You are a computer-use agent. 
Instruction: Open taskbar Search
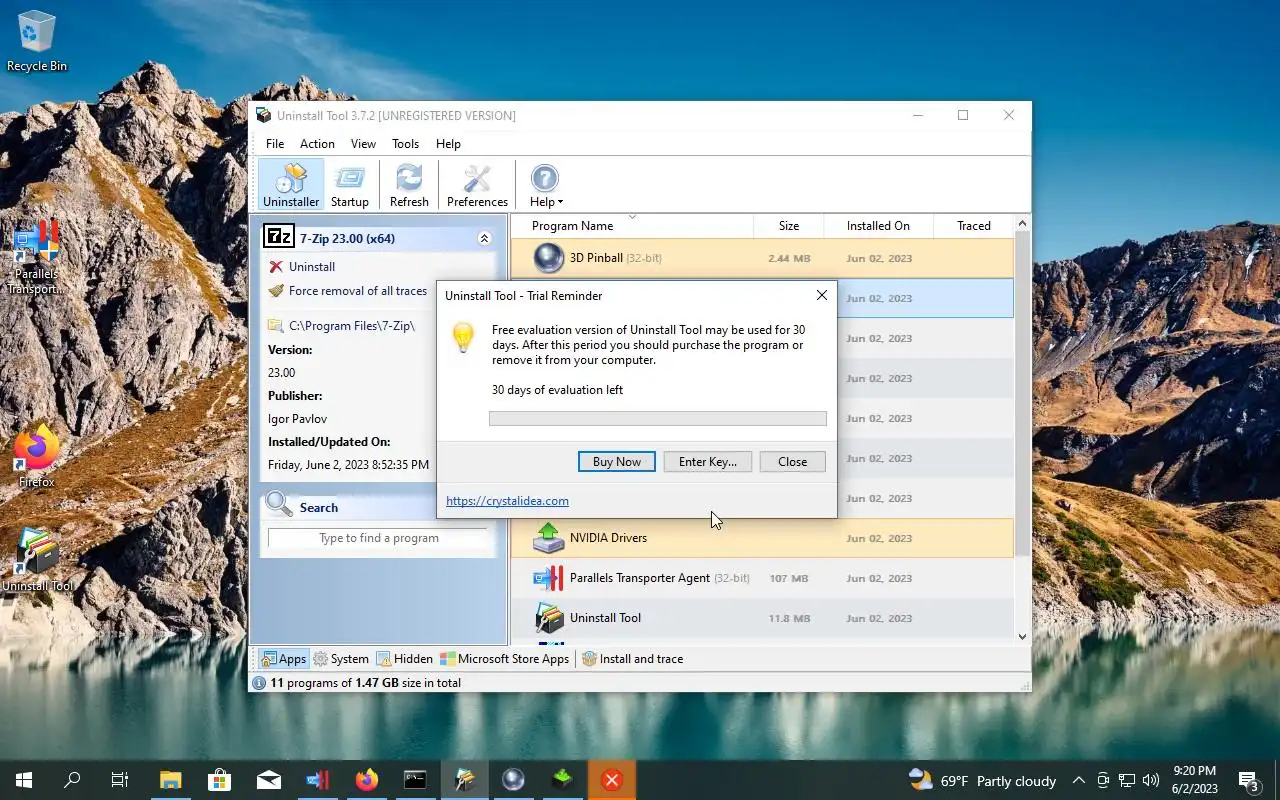(x=72, y=780)
